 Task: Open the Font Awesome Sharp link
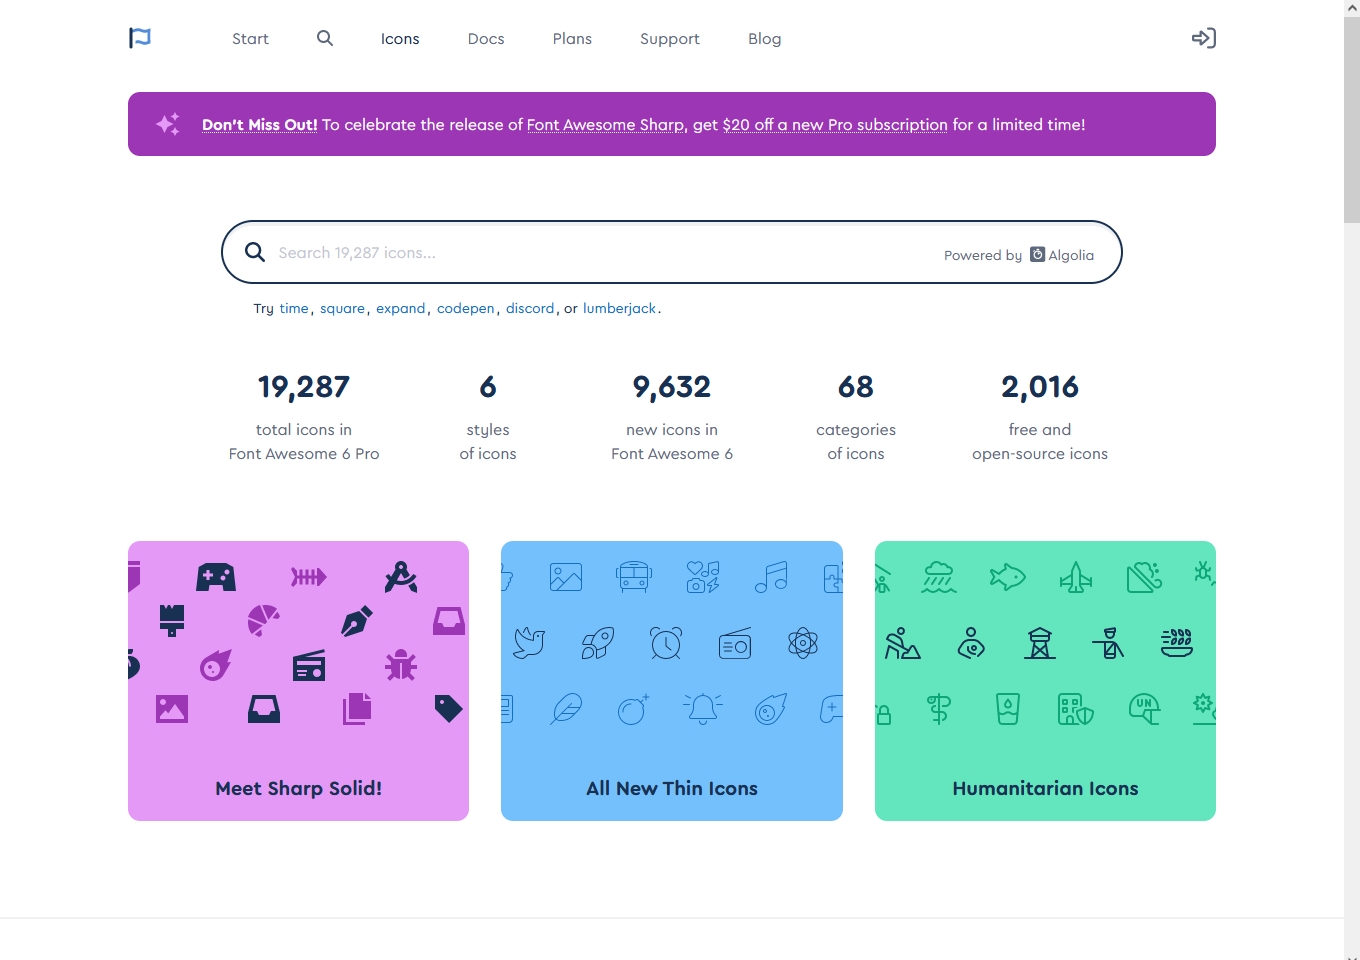[x=605, y=125]
